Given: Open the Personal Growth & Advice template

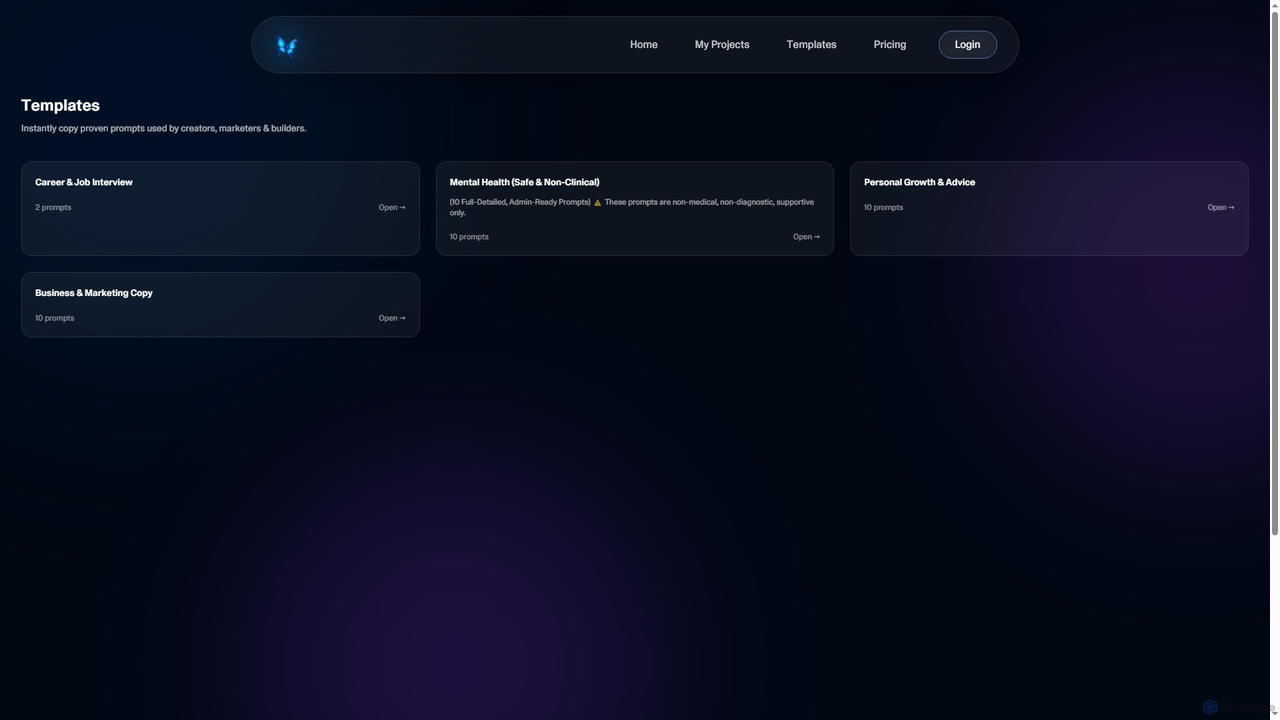Looking at the screenshot, I should pyautogui.click(x=1221, y=208).
